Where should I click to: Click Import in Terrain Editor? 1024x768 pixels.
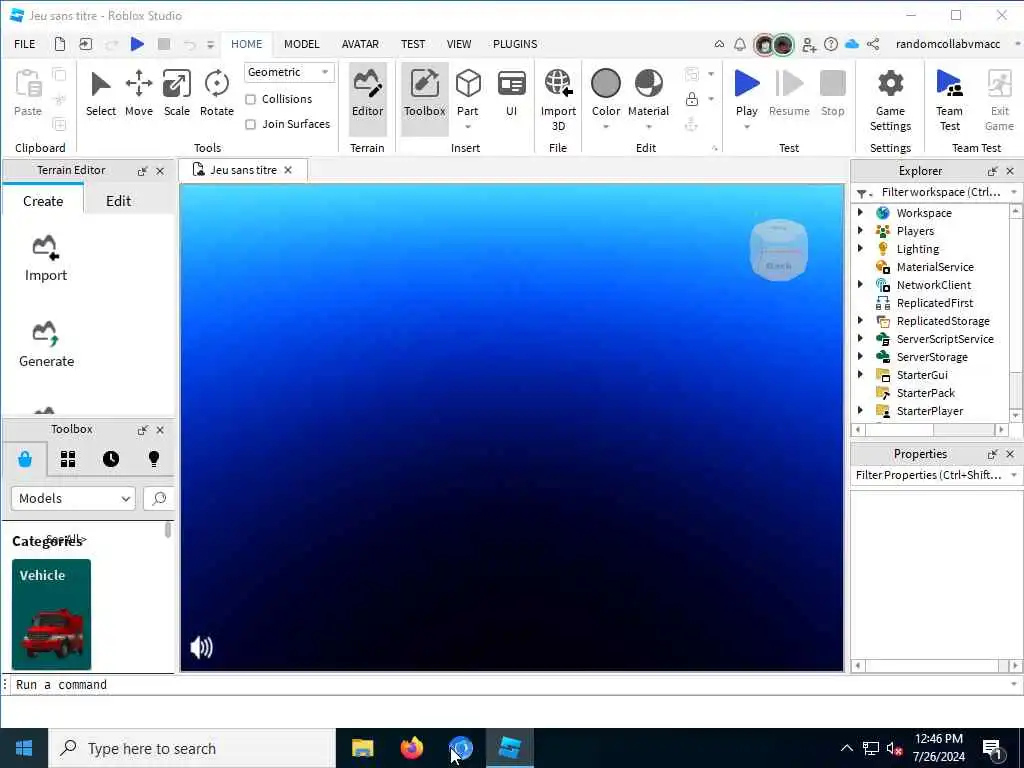(46, 259)
